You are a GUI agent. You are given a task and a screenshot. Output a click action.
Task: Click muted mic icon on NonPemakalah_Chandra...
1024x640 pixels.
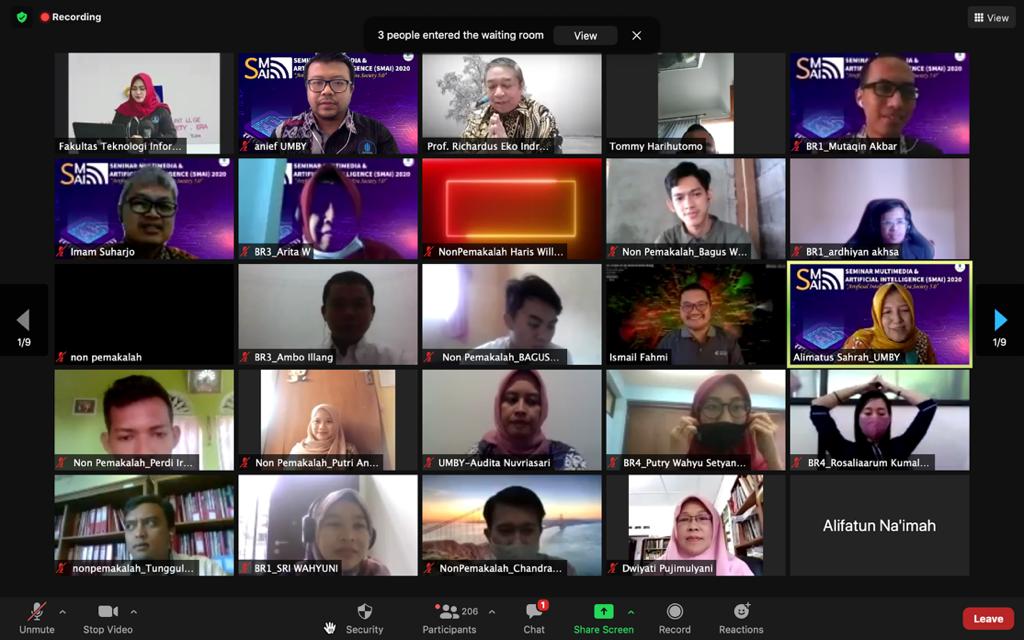click(429, 568)
